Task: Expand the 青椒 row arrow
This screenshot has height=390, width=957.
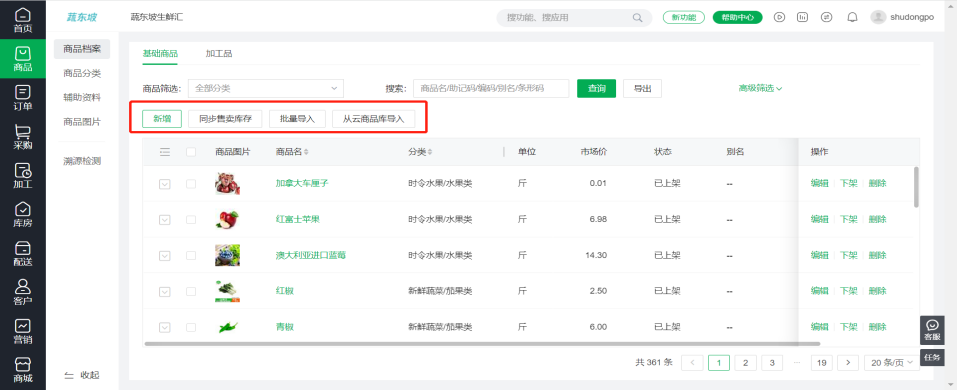Action: click(x=165, y=328)
